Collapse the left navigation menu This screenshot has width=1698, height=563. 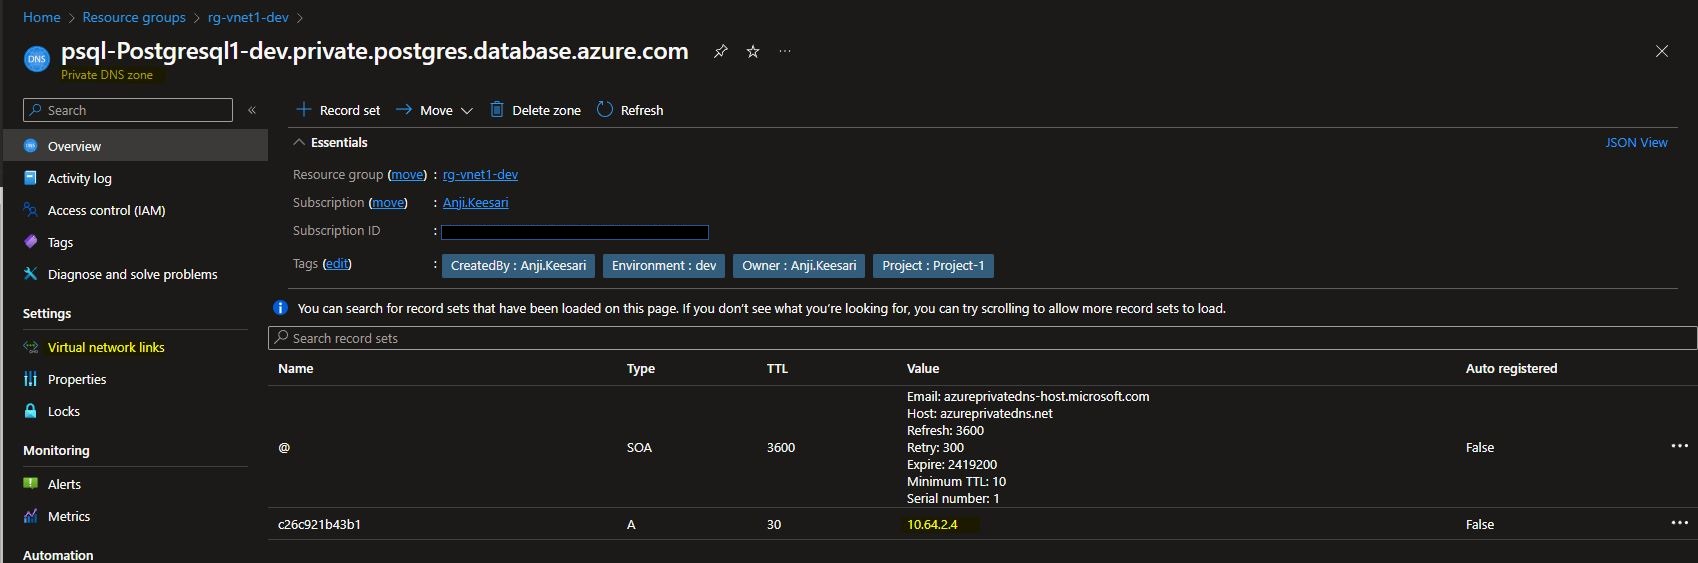tap(252, 110)
